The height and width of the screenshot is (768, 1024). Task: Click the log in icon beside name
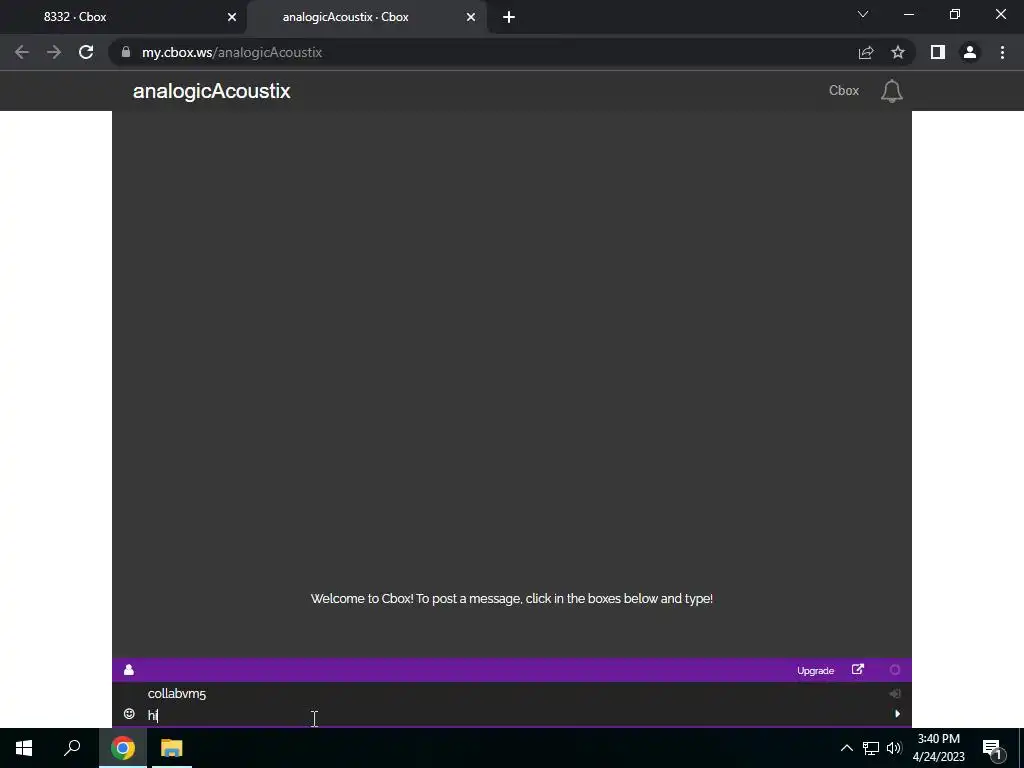(x=895, y=694)
